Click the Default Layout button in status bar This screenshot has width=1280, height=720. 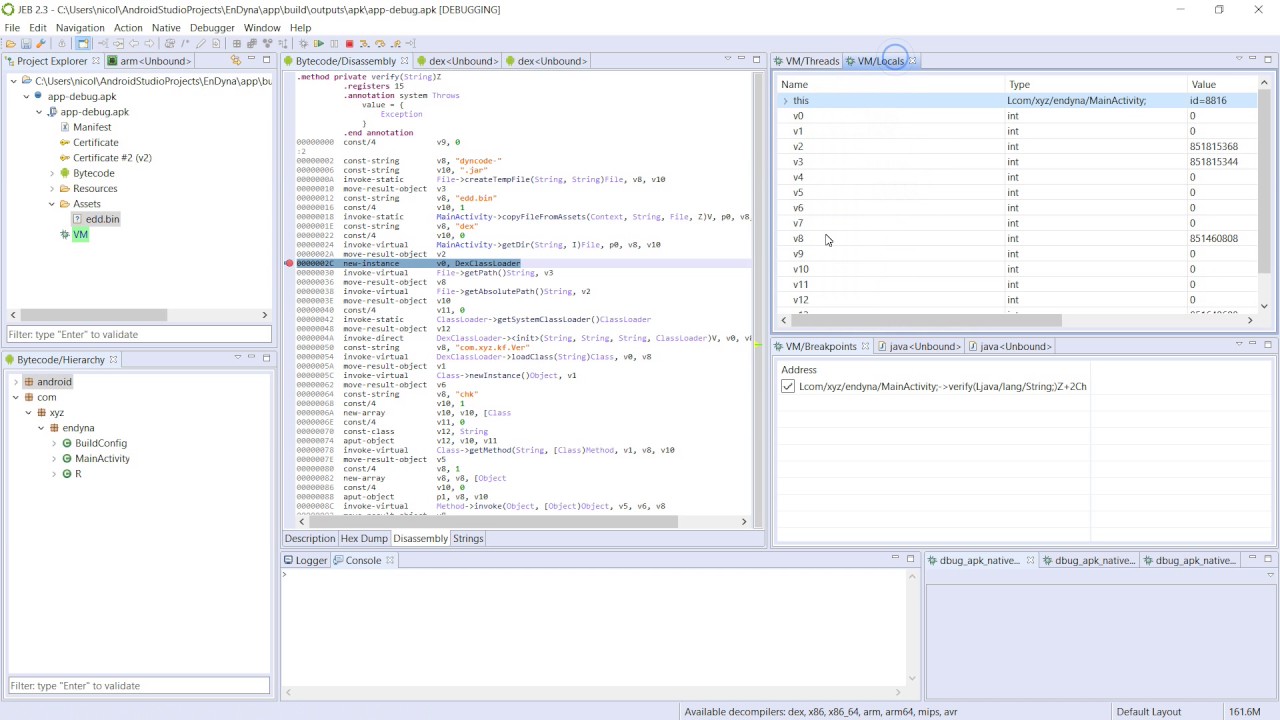[x=1148, y=711]
